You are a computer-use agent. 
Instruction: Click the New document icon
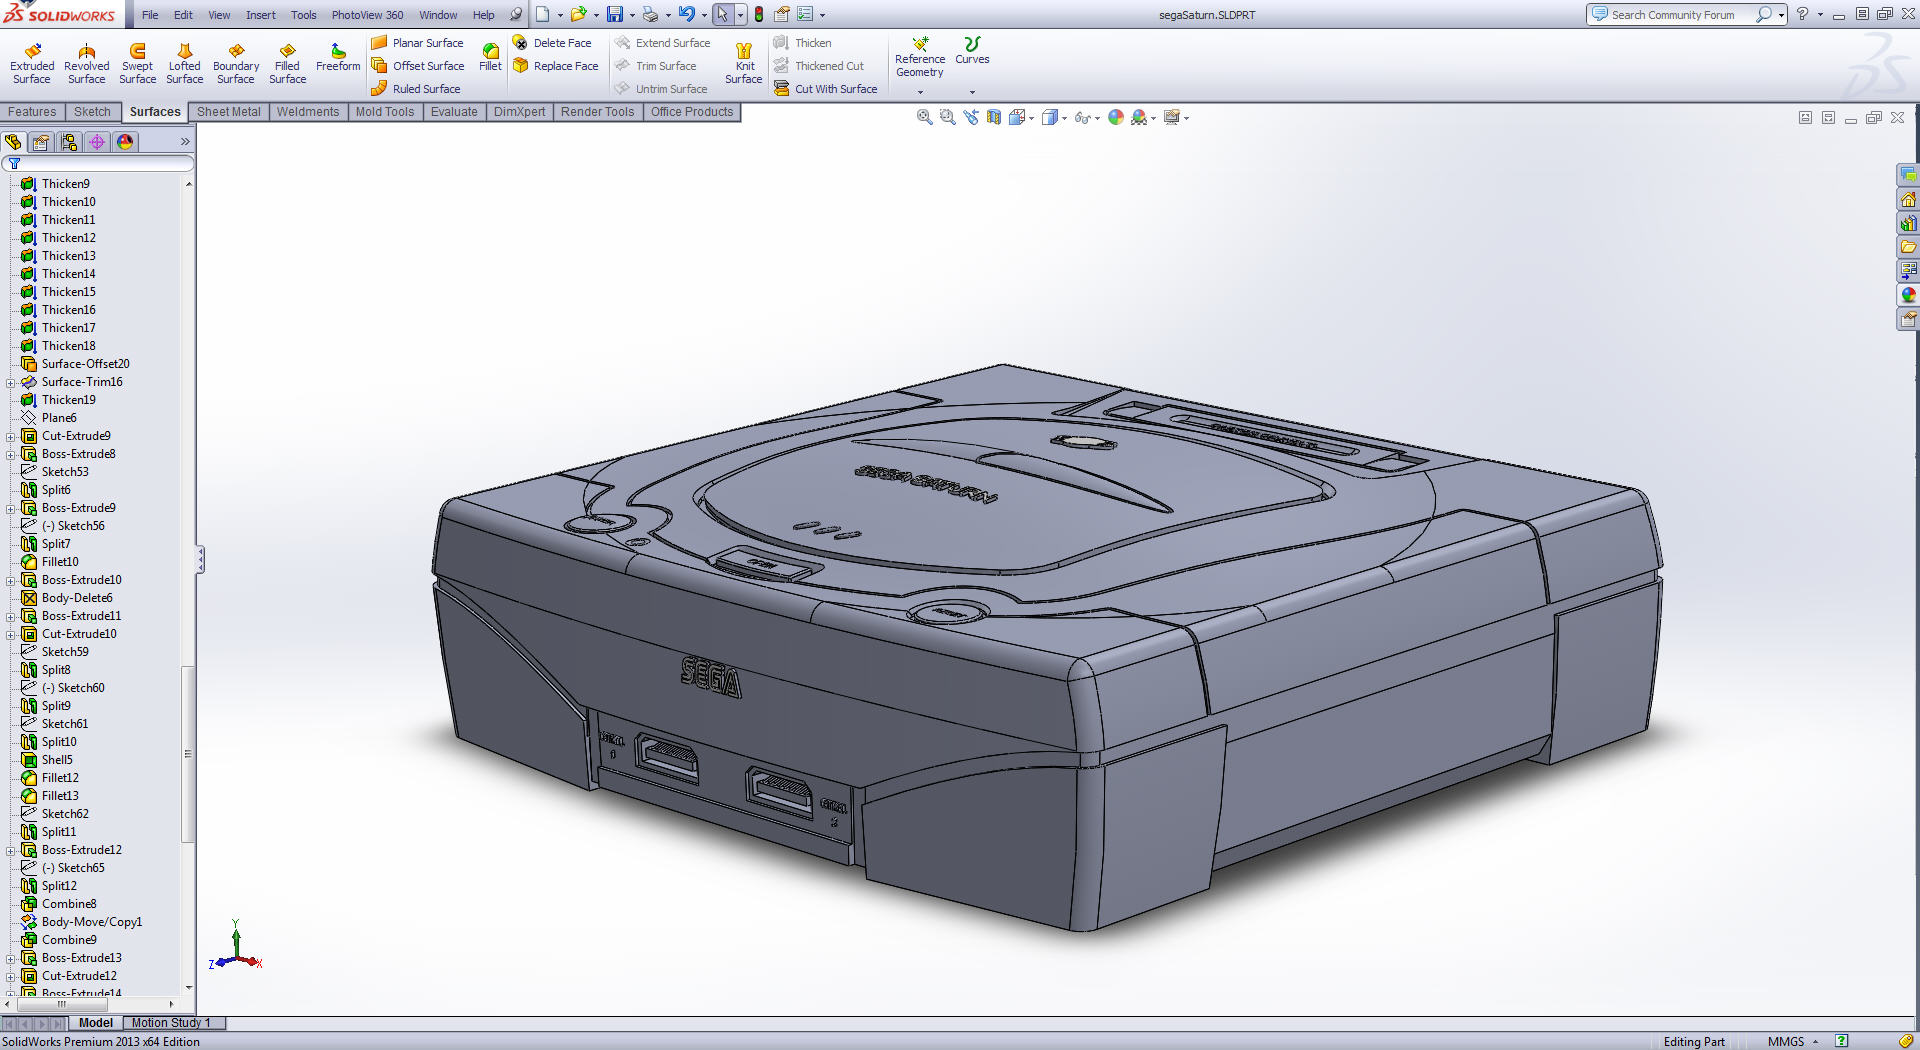point(542,14)
